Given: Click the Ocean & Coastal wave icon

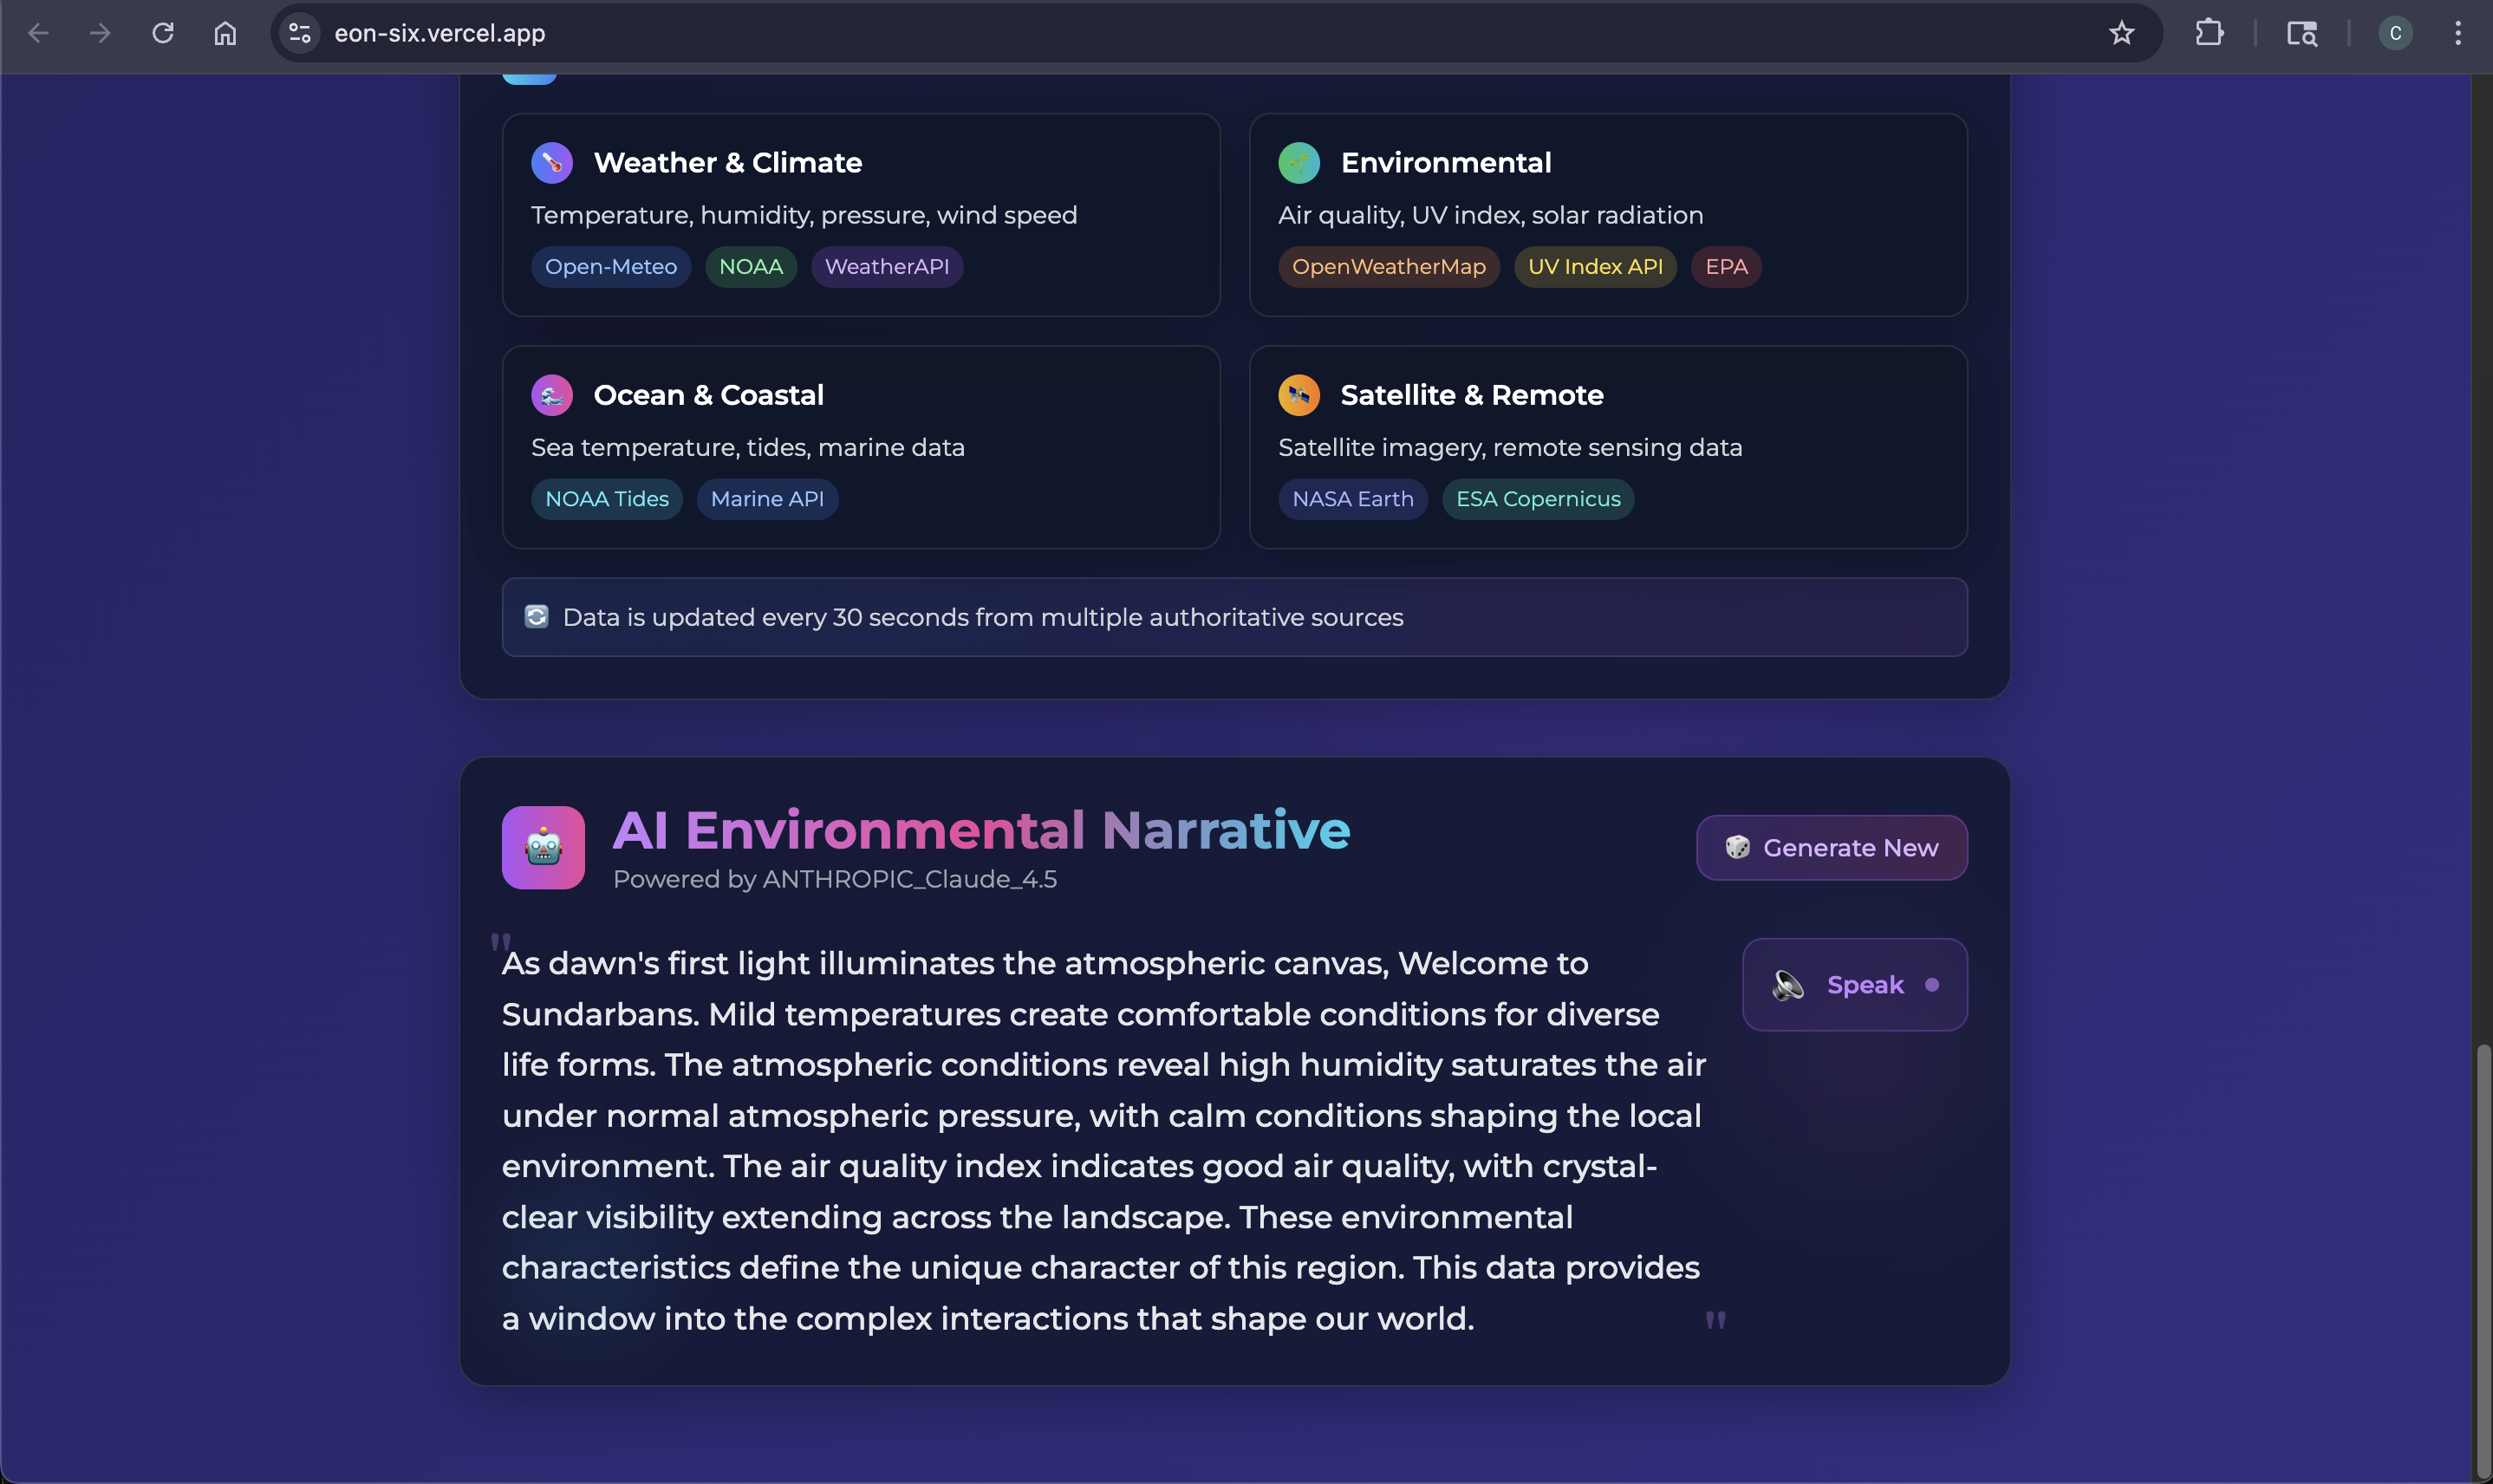Looking at the screenshot, I should (551, 395).
